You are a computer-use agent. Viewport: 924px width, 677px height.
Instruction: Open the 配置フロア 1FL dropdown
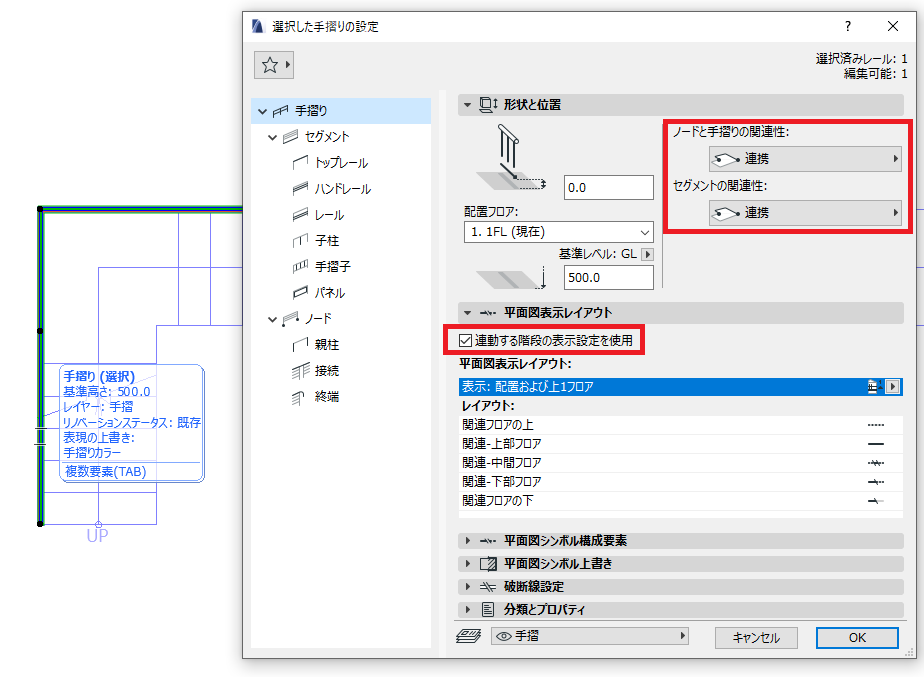[559, 232]
